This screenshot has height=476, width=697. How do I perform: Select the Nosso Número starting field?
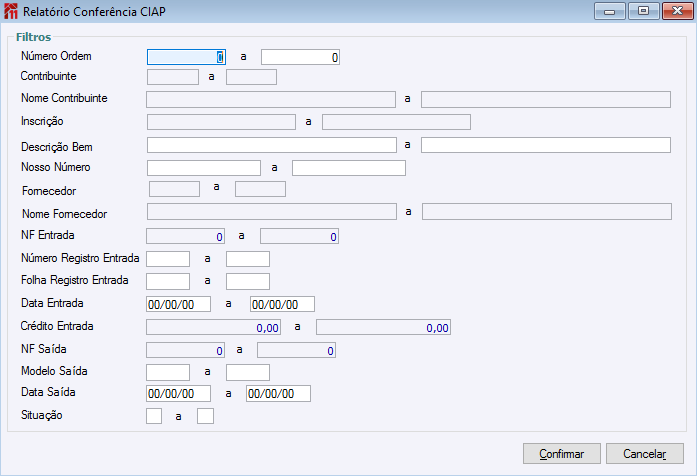point(204,168)
